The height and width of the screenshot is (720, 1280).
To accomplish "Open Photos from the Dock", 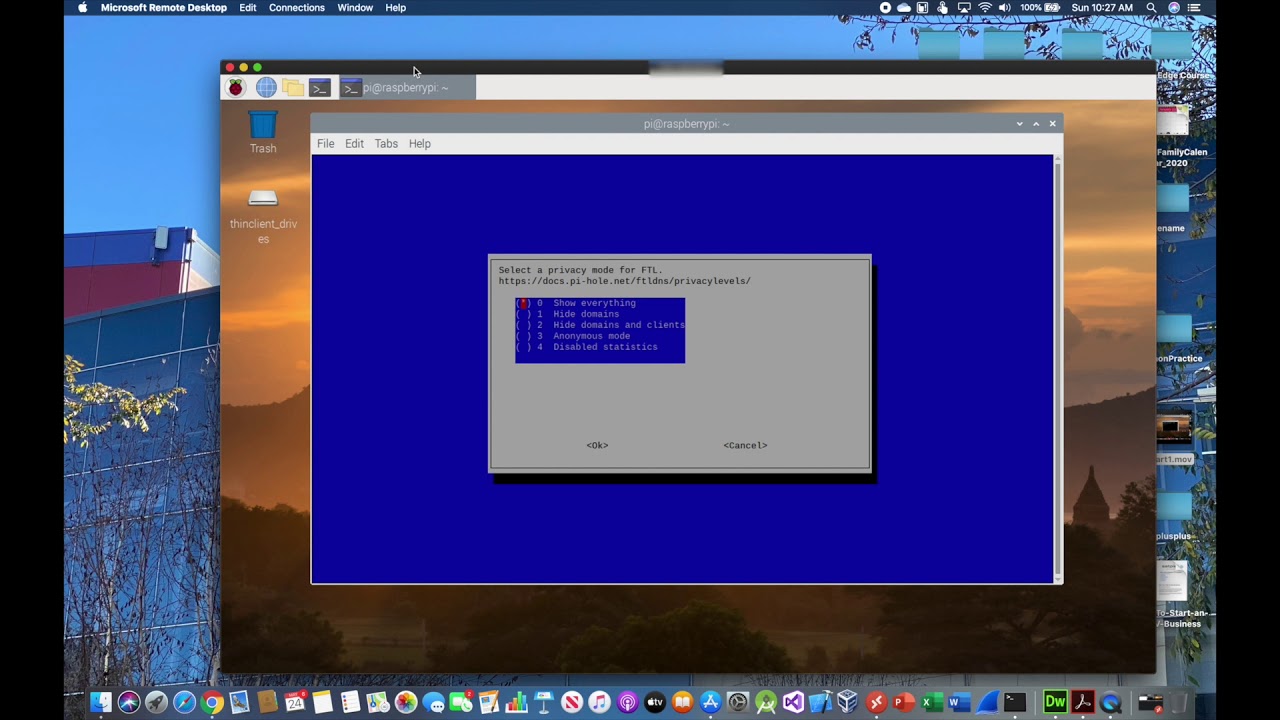I will 405,703.
